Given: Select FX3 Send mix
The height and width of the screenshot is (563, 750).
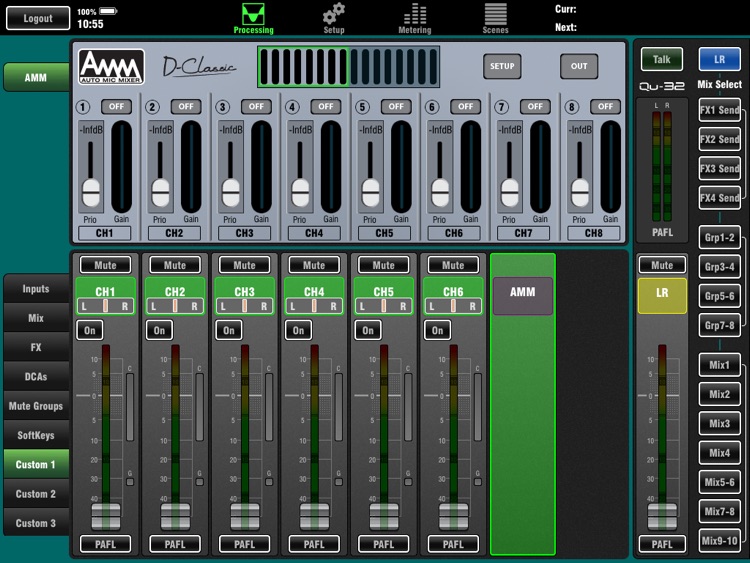Looking at the screenshot, I should click(x=719, y=168).
